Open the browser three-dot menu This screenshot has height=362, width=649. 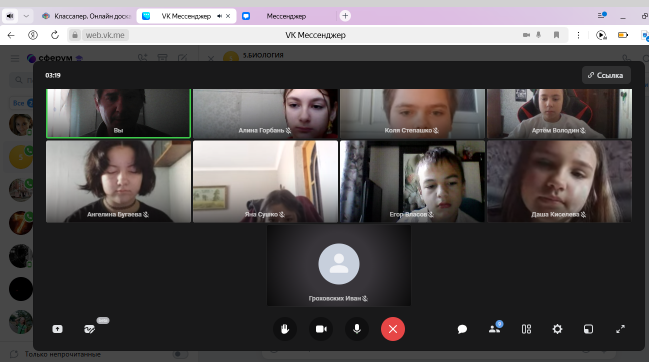point(578,35)
